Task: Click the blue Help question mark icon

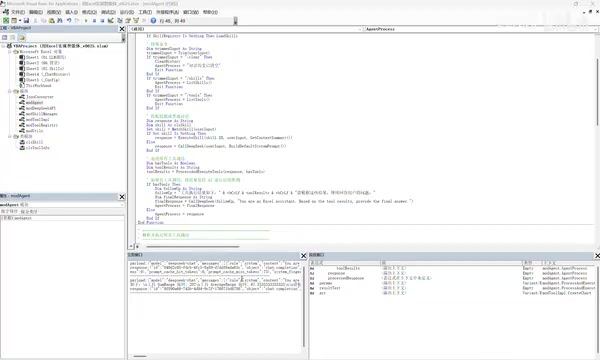Action: (153, 21)
